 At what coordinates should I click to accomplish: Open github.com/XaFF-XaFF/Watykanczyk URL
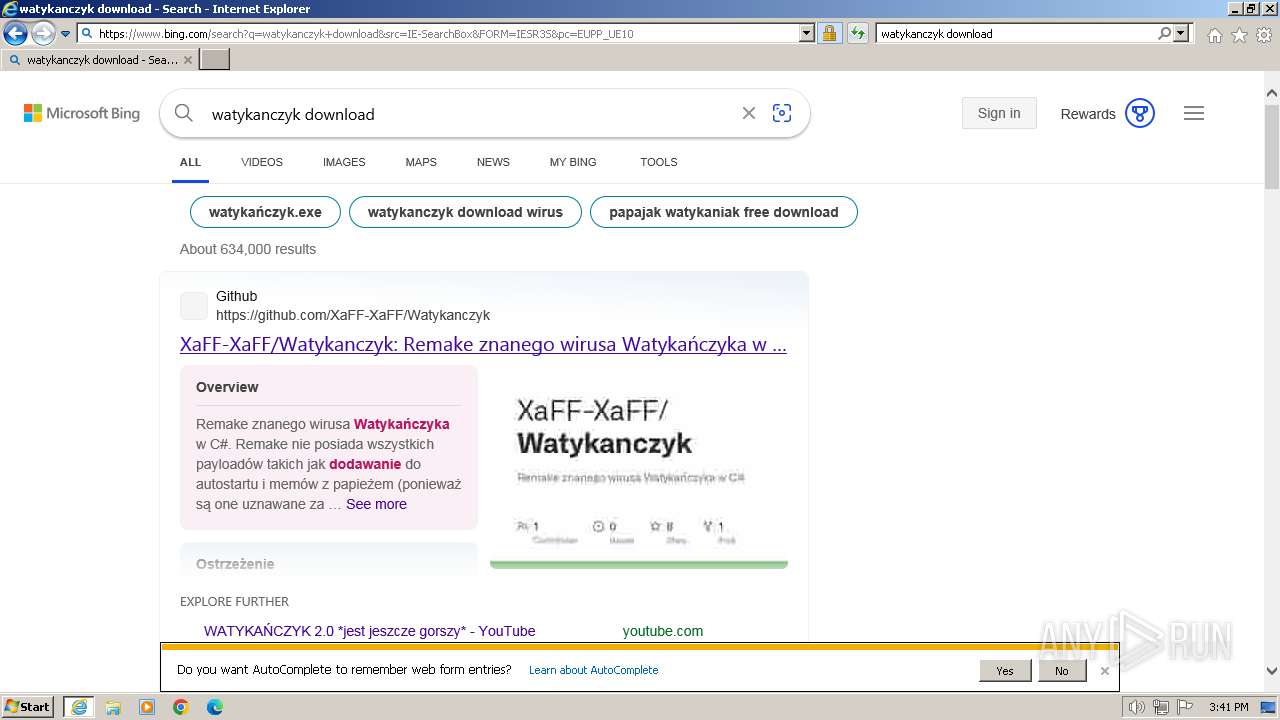tap(353, 315)
